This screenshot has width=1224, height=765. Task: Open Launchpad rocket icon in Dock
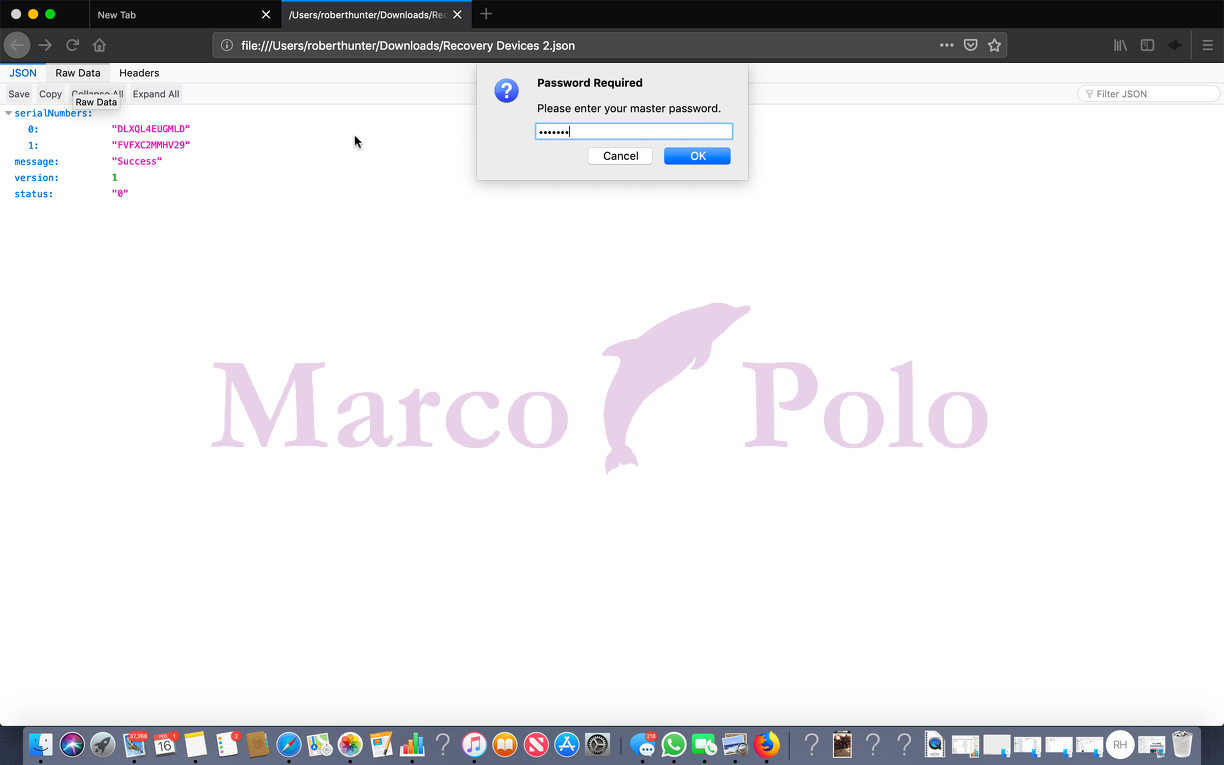(x=103, y=744)
